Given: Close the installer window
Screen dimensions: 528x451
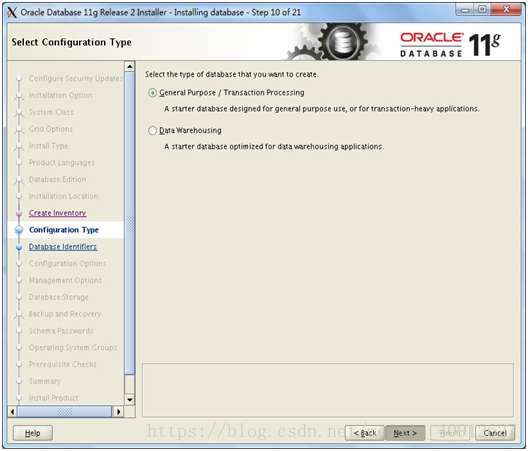Looking at the screenshot, I should (506, 10).
